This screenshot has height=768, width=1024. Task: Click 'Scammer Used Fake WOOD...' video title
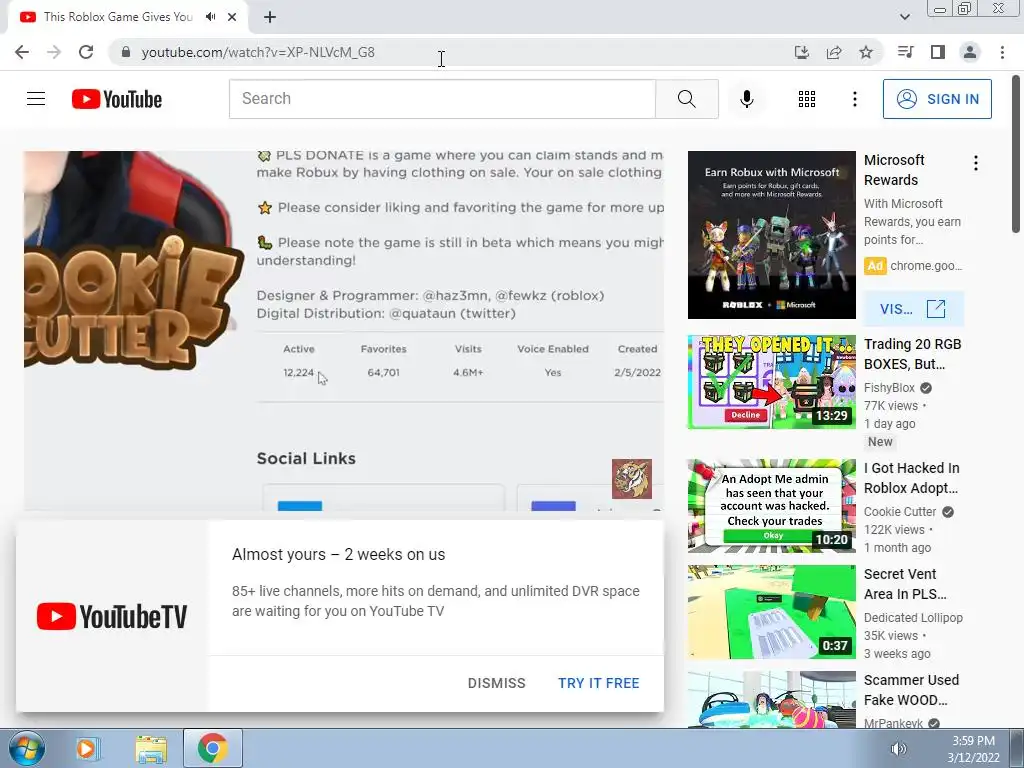912,690
